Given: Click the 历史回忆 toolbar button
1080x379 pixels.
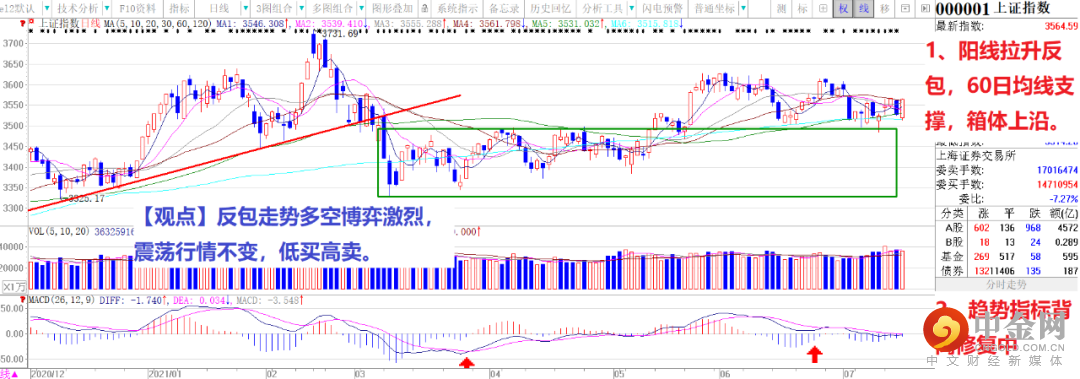Looking at the screenshot, I should (552, 8).
